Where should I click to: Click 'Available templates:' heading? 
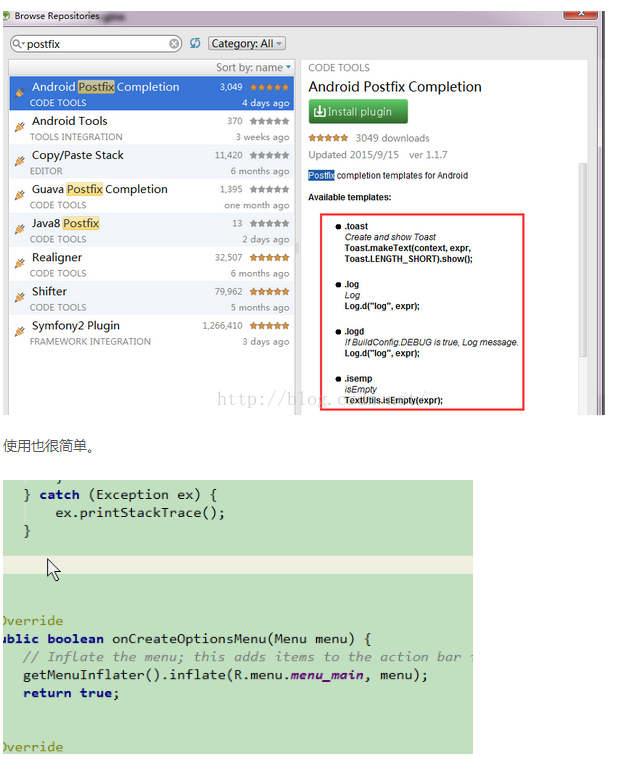(349, 197)
